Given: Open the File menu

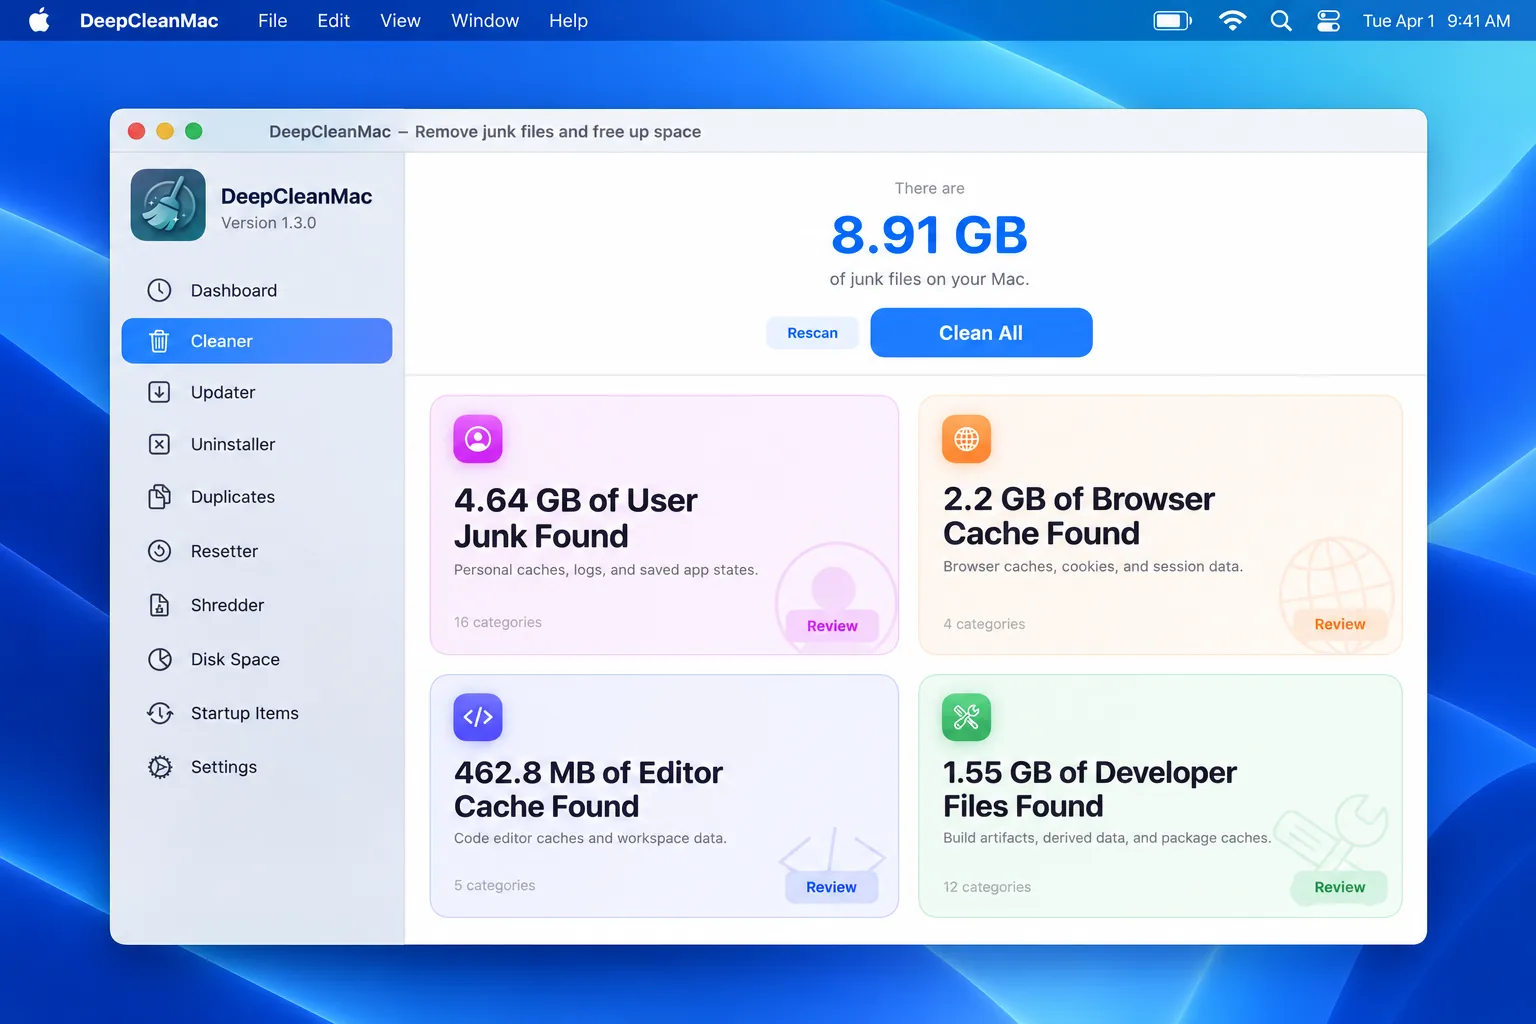Looking at the screenshot, I should pos(272,21).
